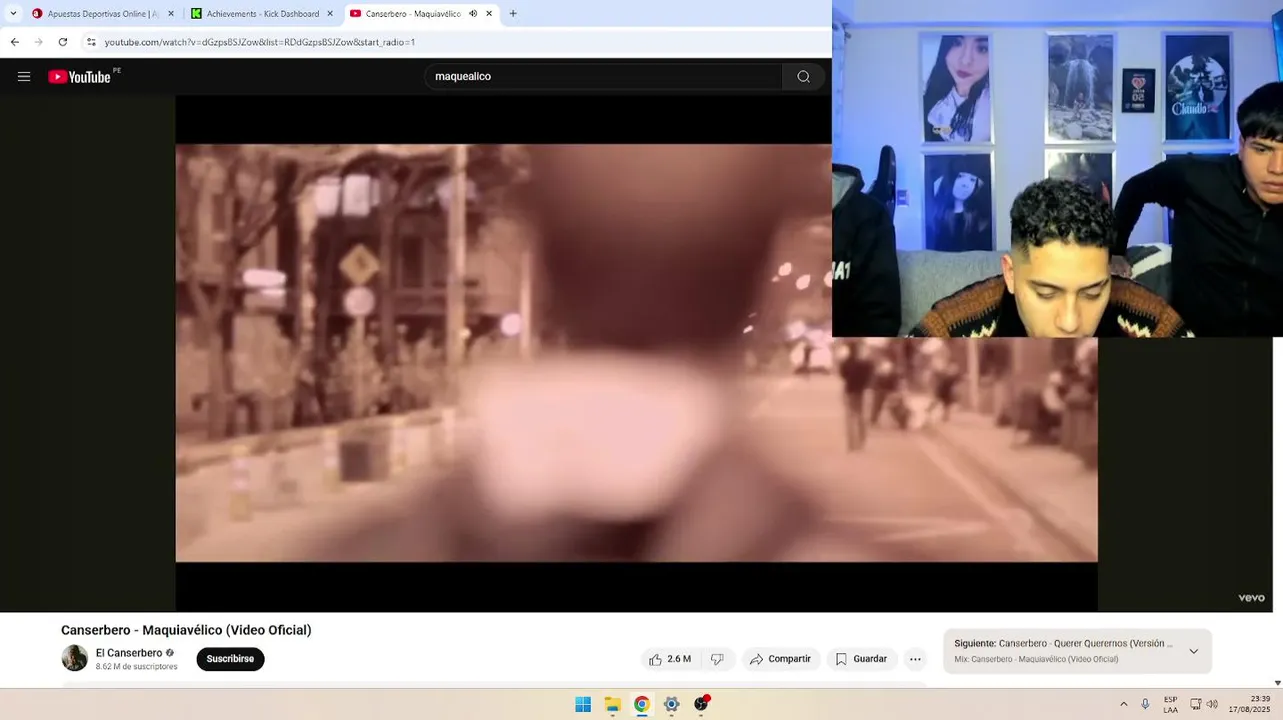The height and width of the screenshot is (720, 1283).
Task: View site information icon in address bar
Action: click(91, 42)
